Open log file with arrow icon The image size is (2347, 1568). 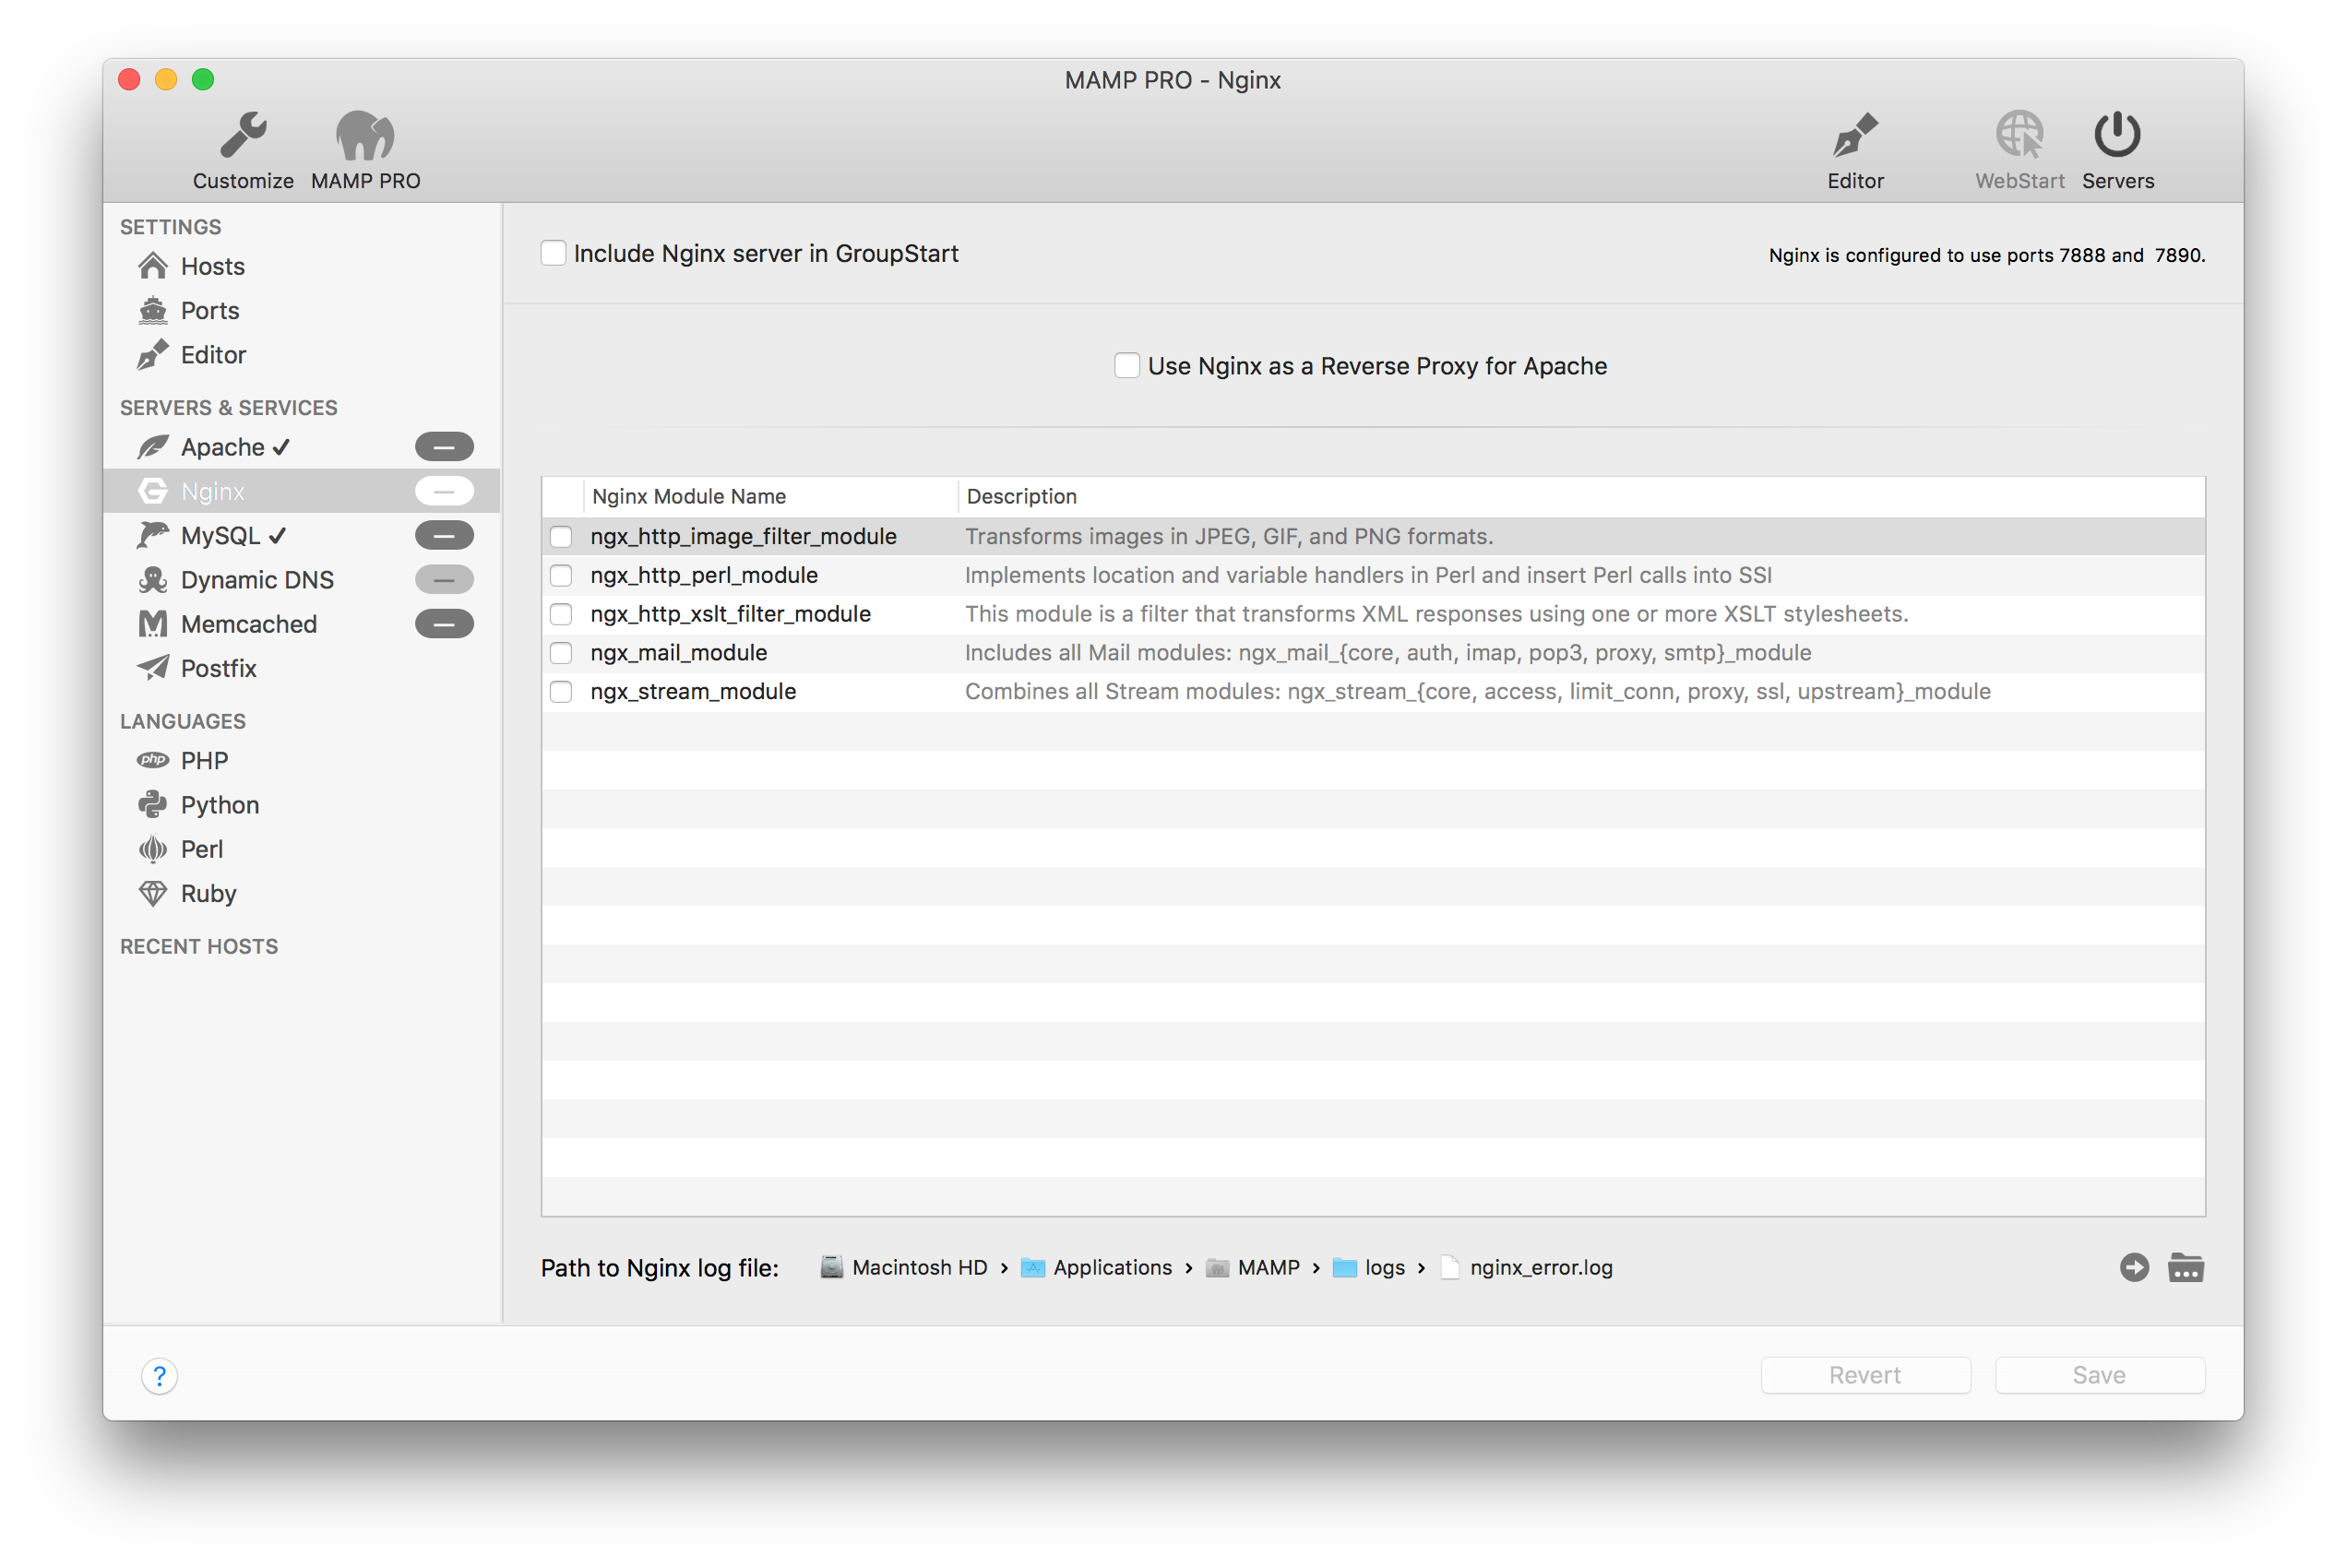2134,1267
